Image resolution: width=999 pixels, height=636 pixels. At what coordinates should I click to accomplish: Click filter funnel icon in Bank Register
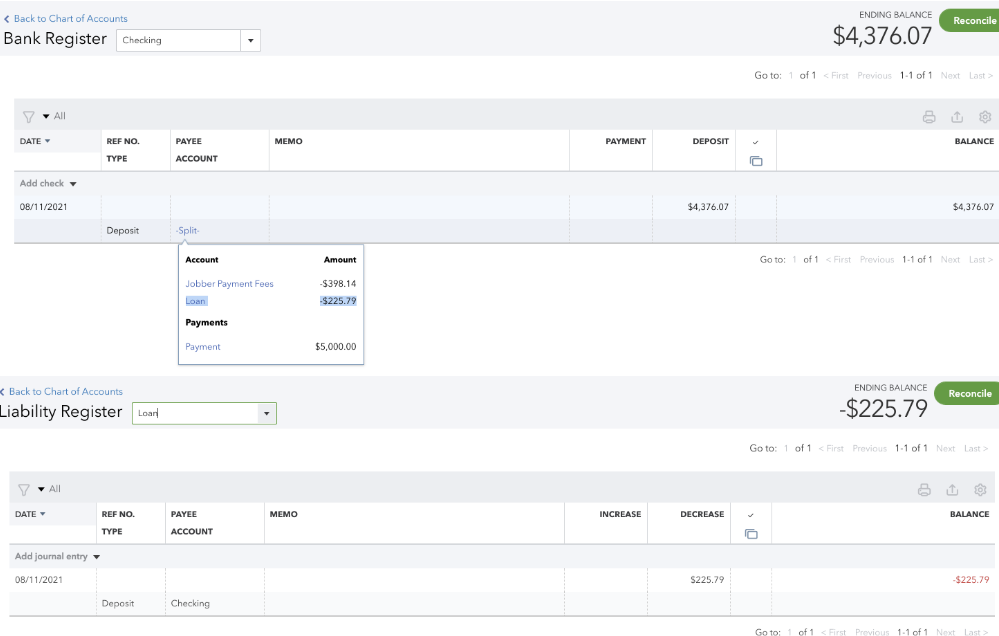pos(28,117)
